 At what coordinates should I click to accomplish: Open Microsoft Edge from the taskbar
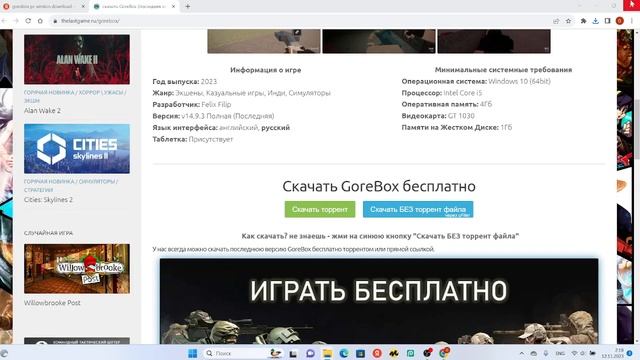pos(344,353)
